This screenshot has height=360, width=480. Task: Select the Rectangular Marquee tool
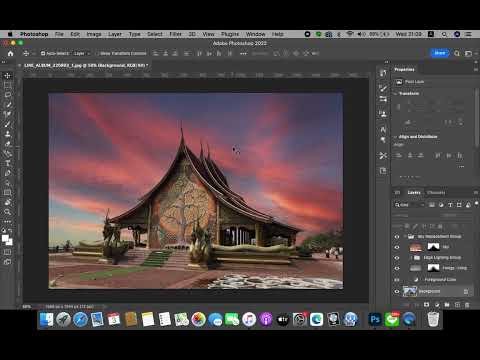7,85
